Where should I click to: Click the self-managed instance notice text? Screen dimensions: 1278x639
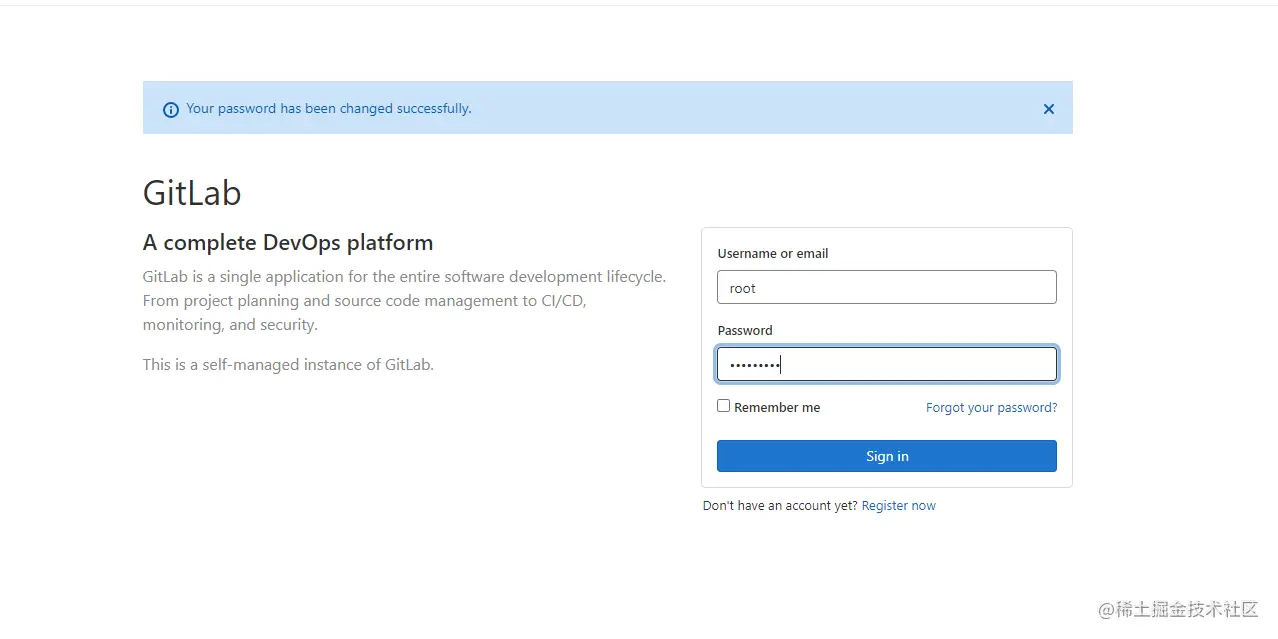tap(288, 364)
